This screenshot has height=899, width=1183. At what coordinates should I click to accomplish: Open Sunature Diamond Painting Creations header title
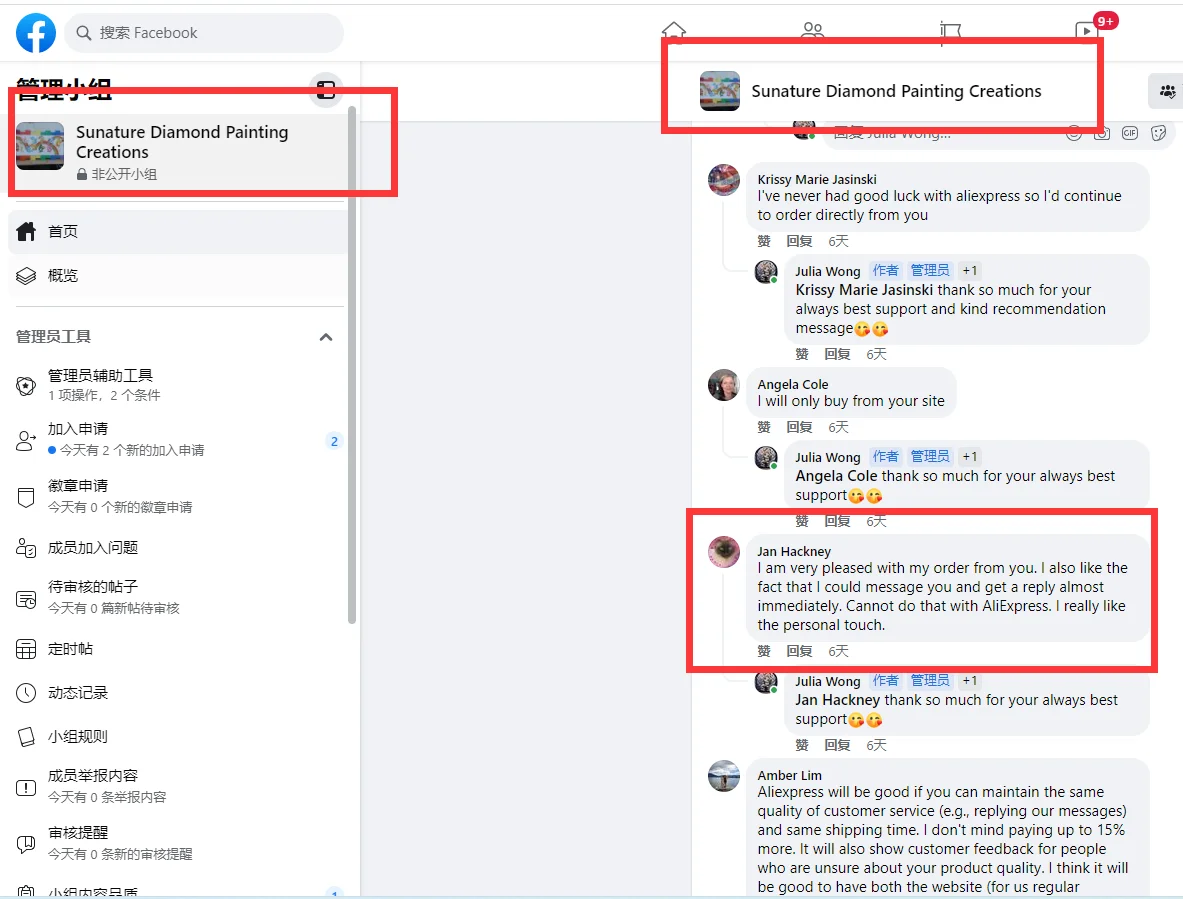[896, 91]
